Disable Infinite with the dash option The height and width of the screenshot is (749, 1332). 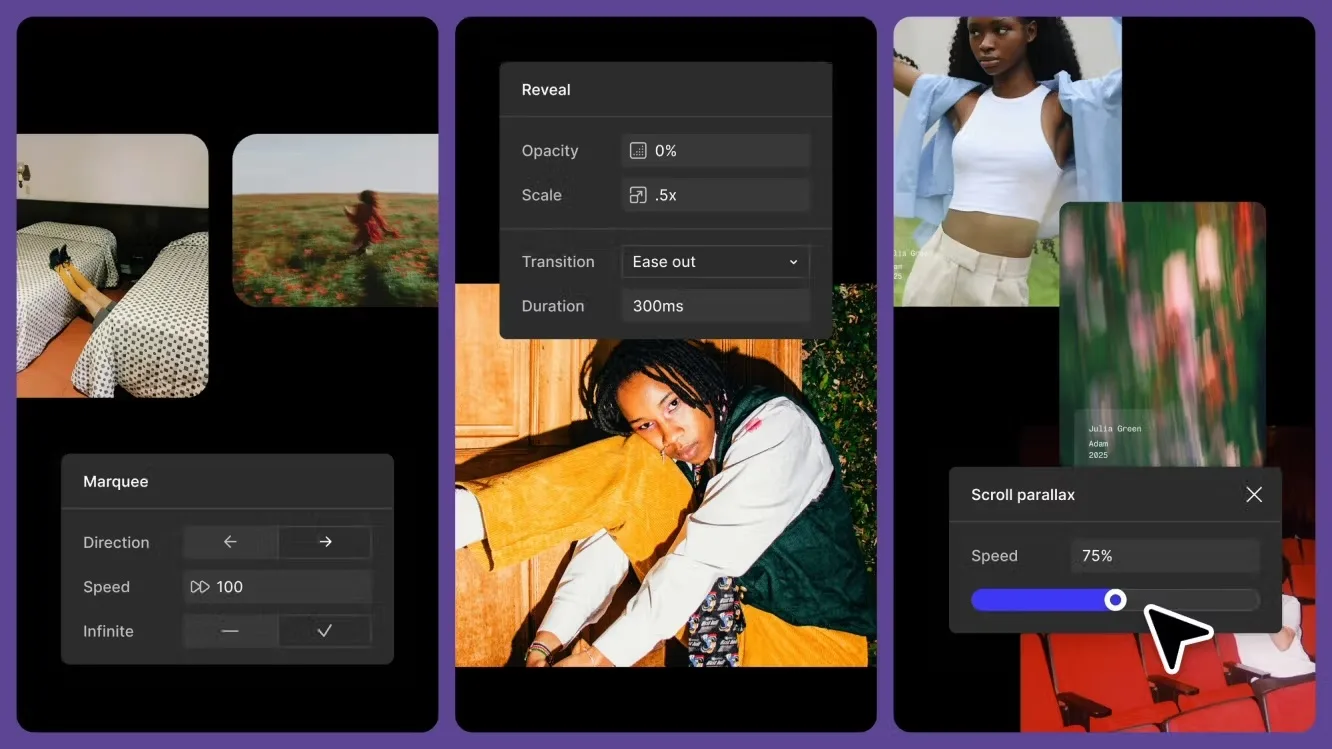(230, 631)
